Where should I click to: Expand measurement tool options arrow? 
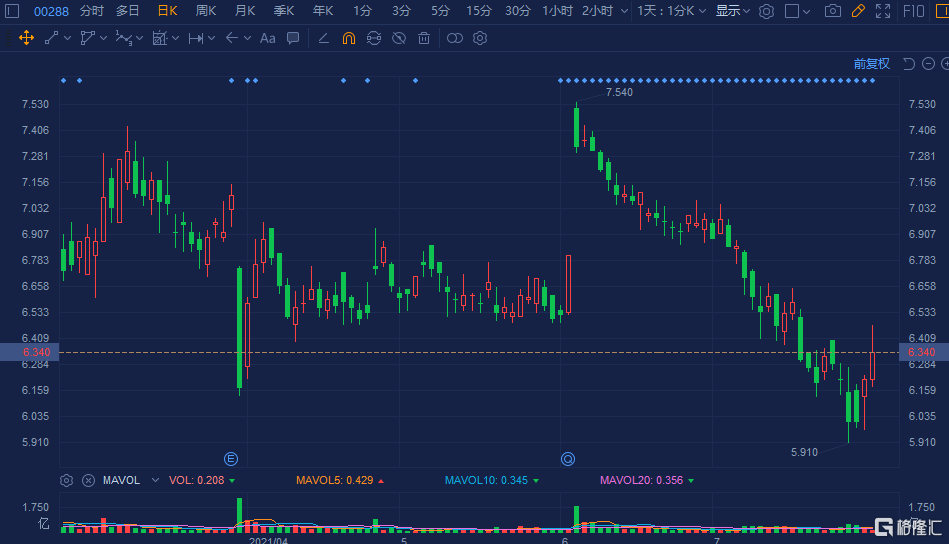click(x=176, y=38)
